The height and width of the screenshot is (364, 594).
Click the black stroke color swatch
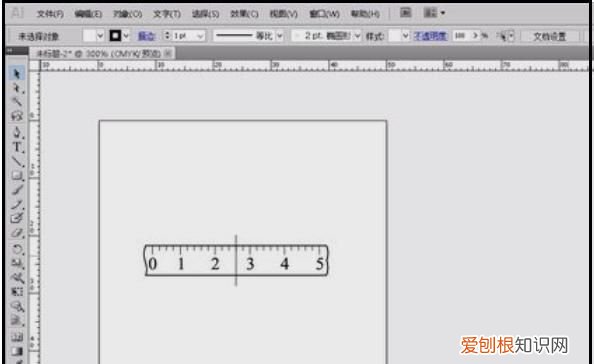click(115, 36)
